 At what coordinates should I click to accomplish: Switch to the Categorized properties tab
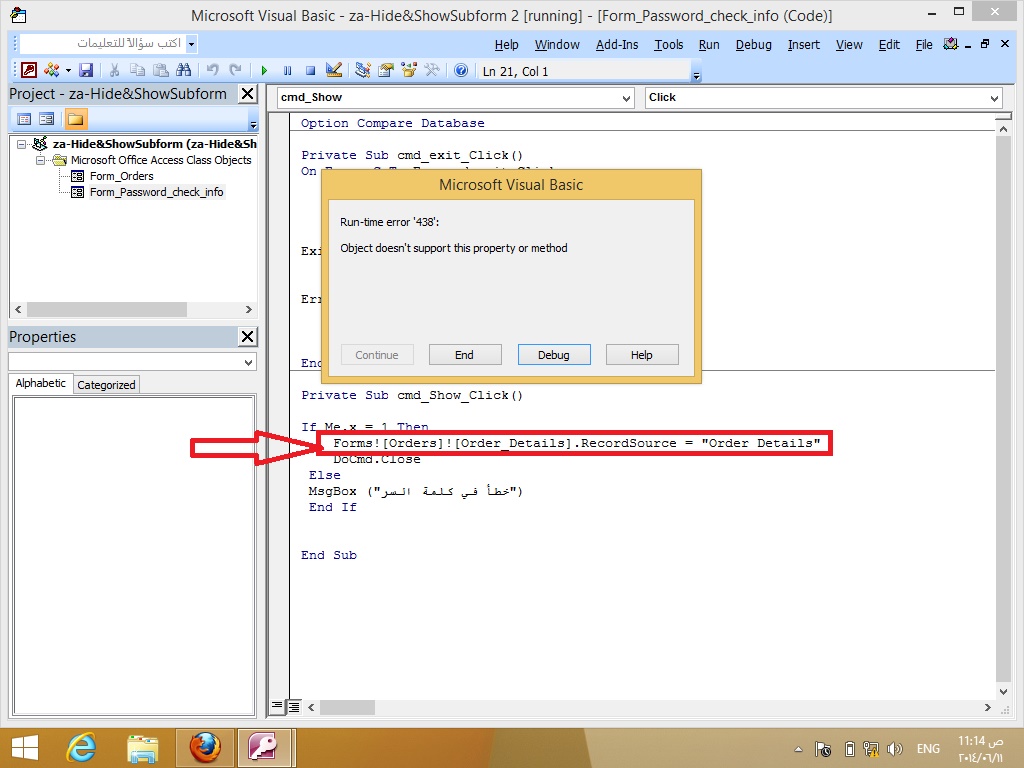tap(106, 385)
